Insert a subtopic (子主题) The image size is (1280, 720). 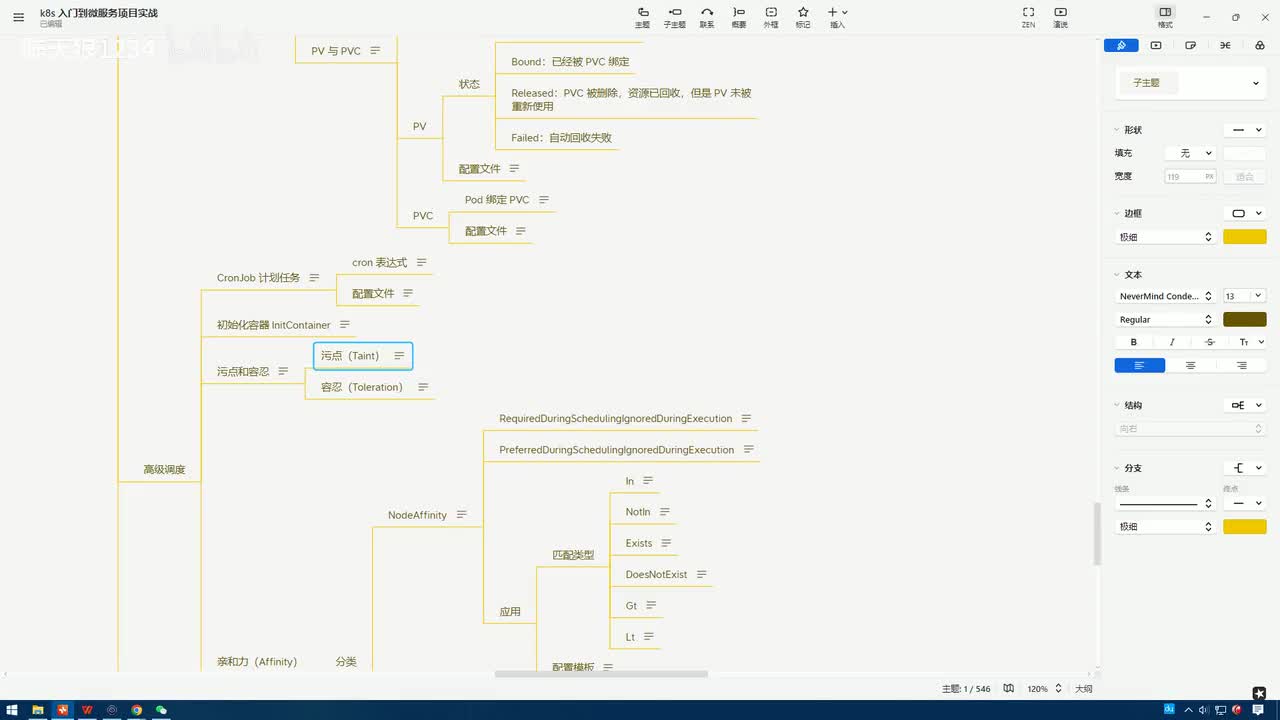point(675,17)
